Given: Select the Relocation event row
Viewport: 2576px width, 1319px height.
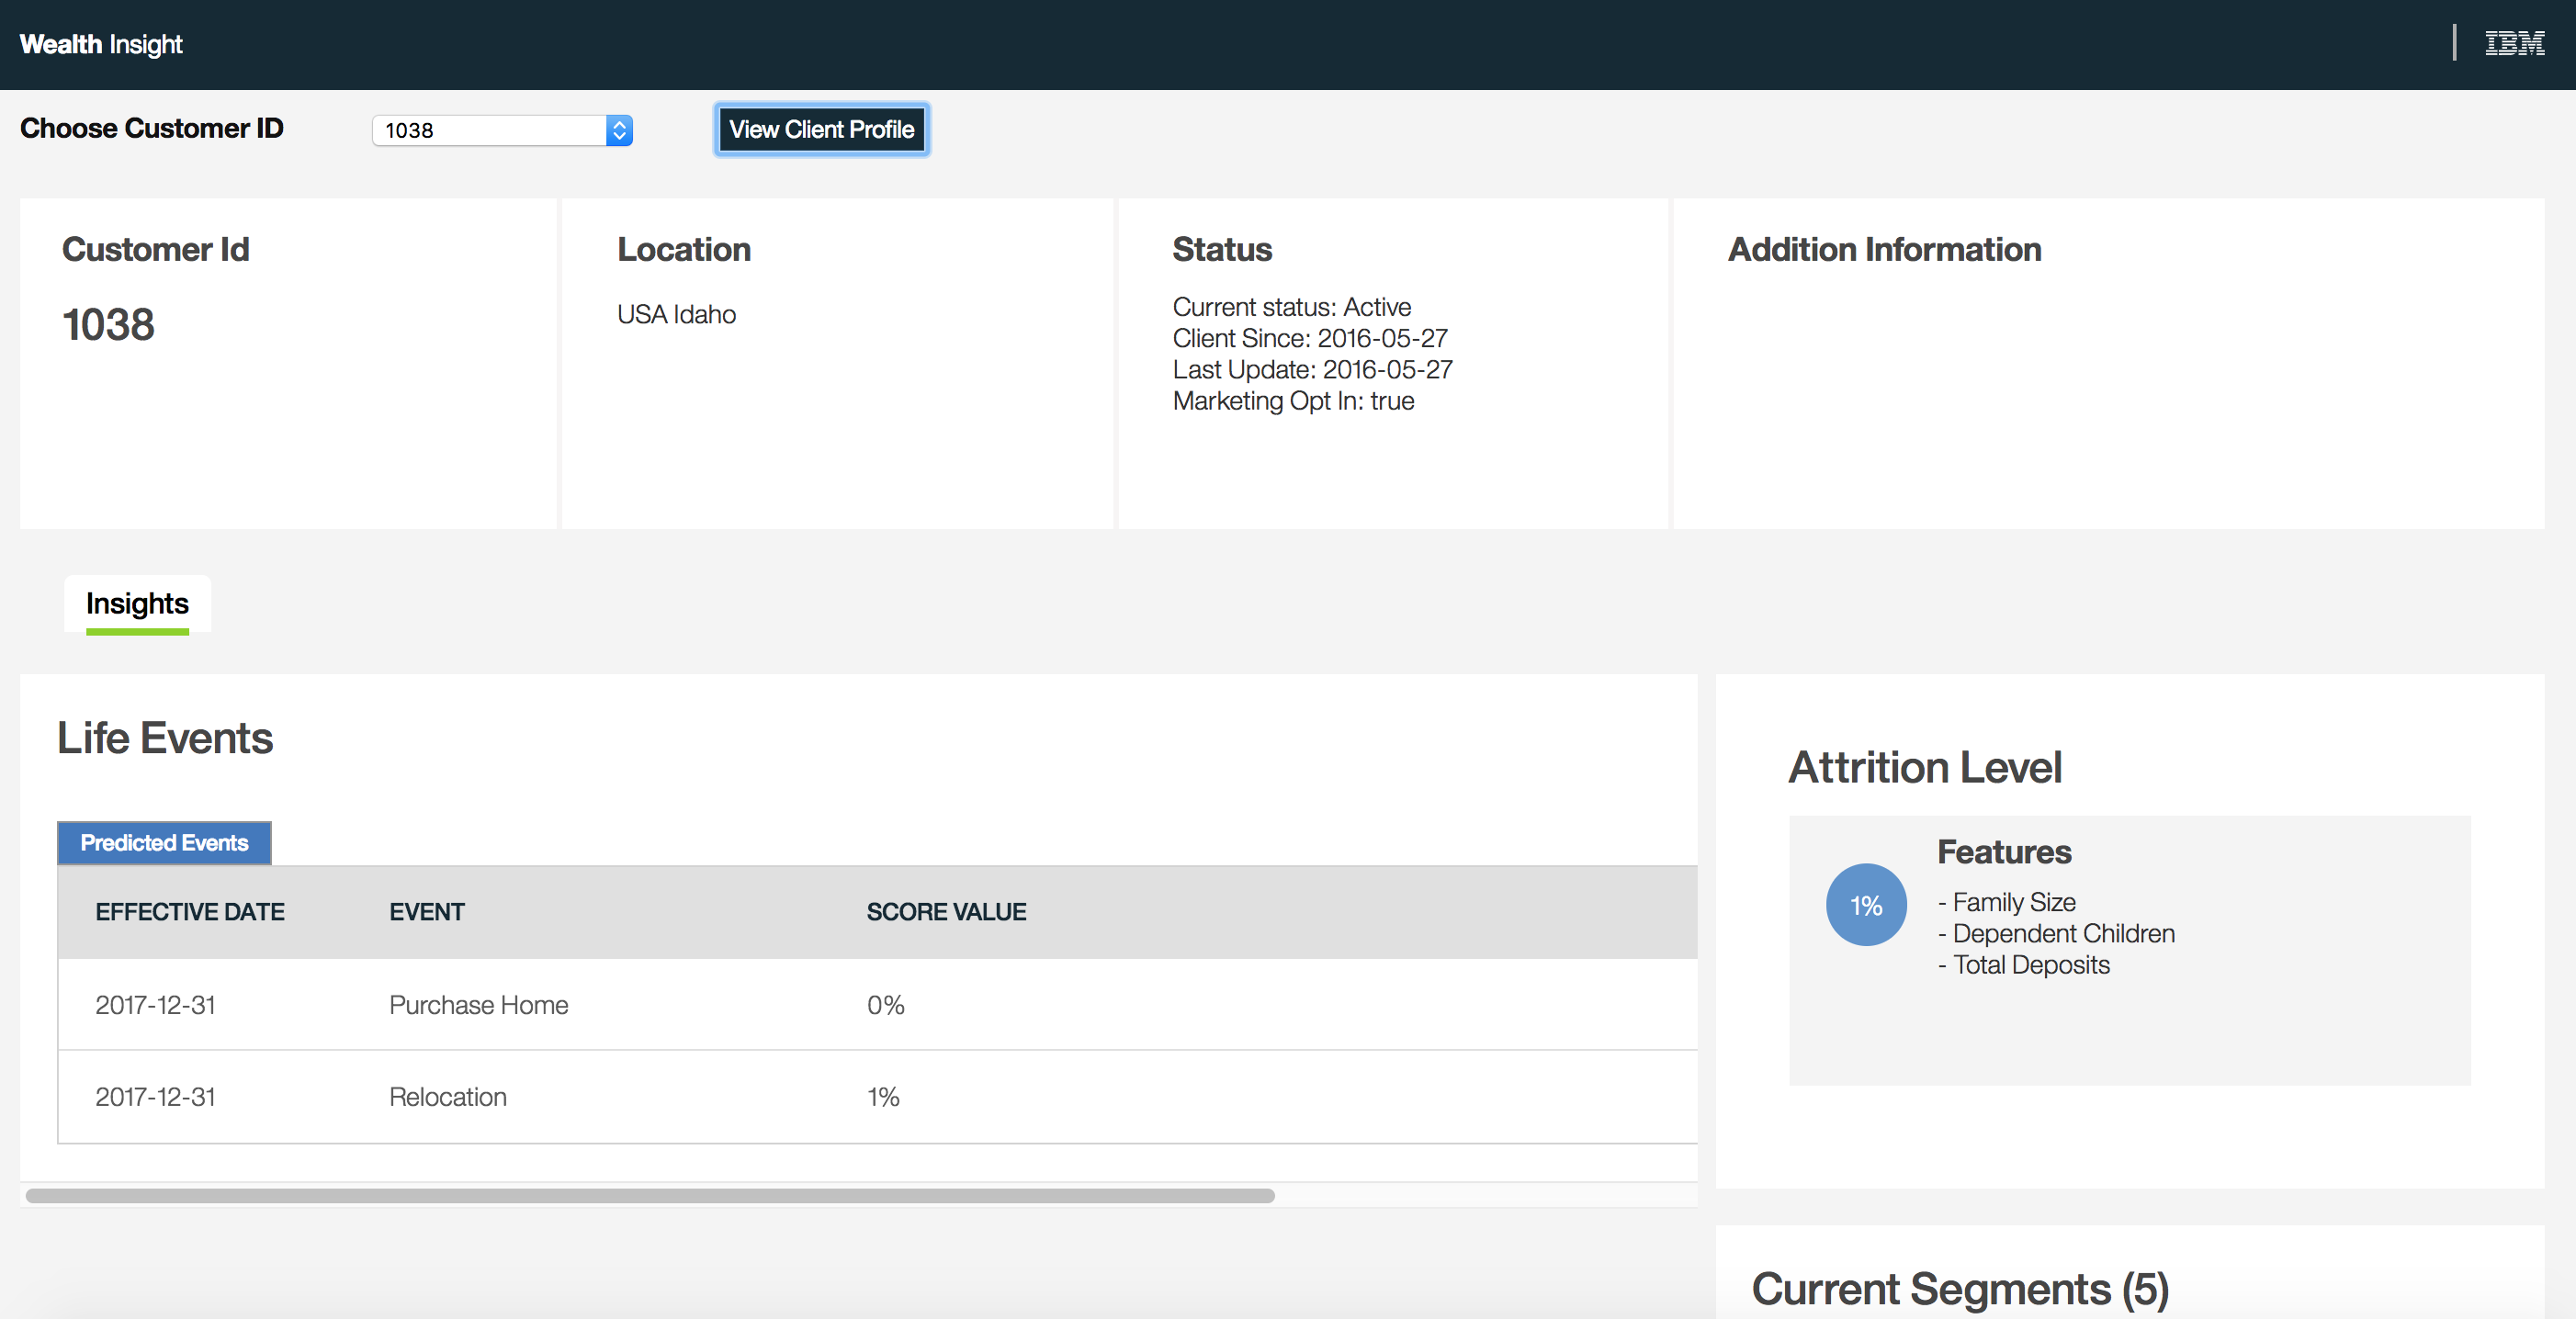Looking at the screenshot, I should tap(448, 1097).
